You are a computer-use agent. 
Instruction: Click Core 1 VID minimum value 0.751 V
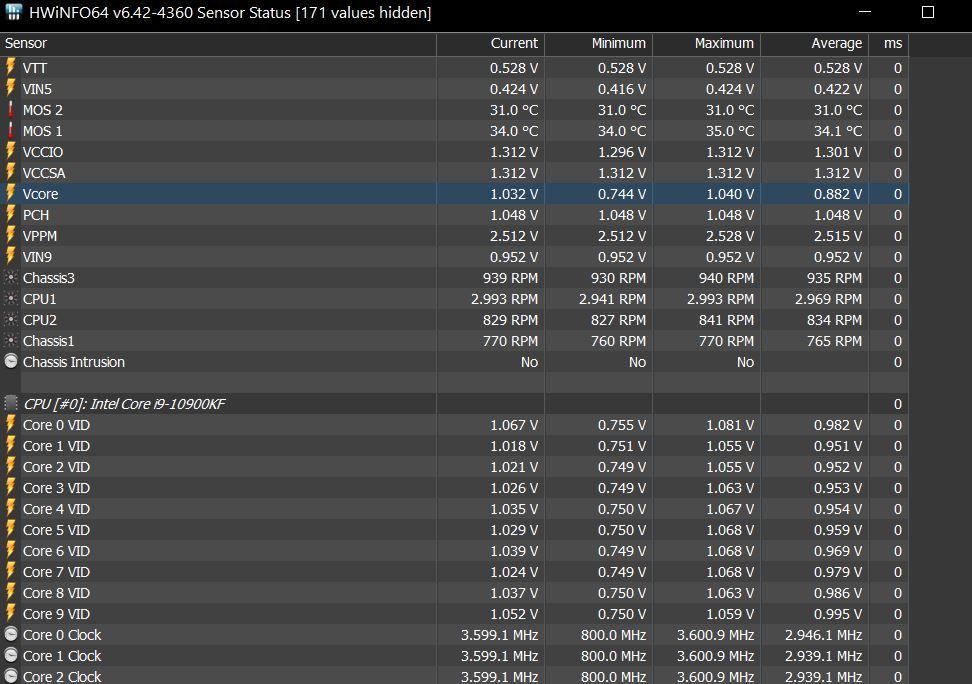click(622, 446)
